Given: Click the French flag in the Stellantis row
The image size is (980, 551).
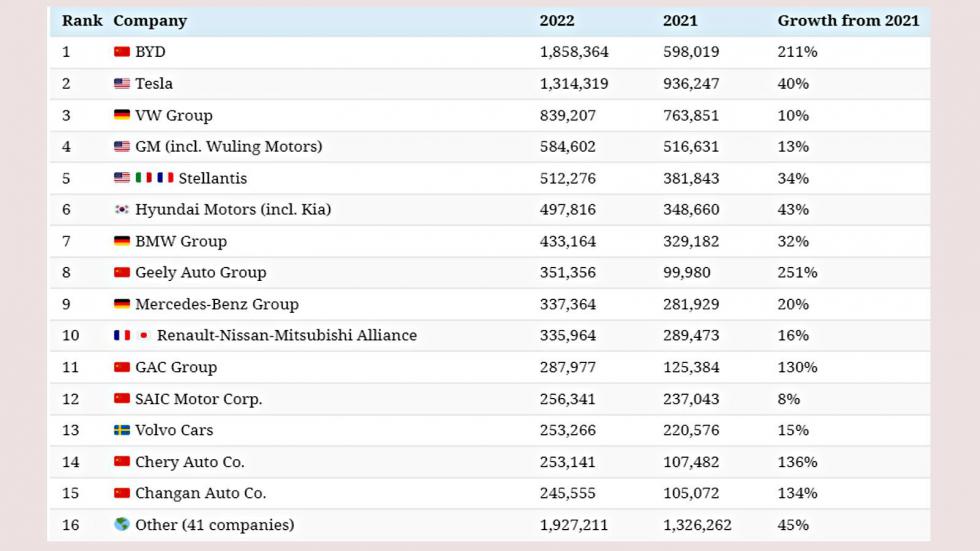Looking at the screenshot, I should 165,178.
